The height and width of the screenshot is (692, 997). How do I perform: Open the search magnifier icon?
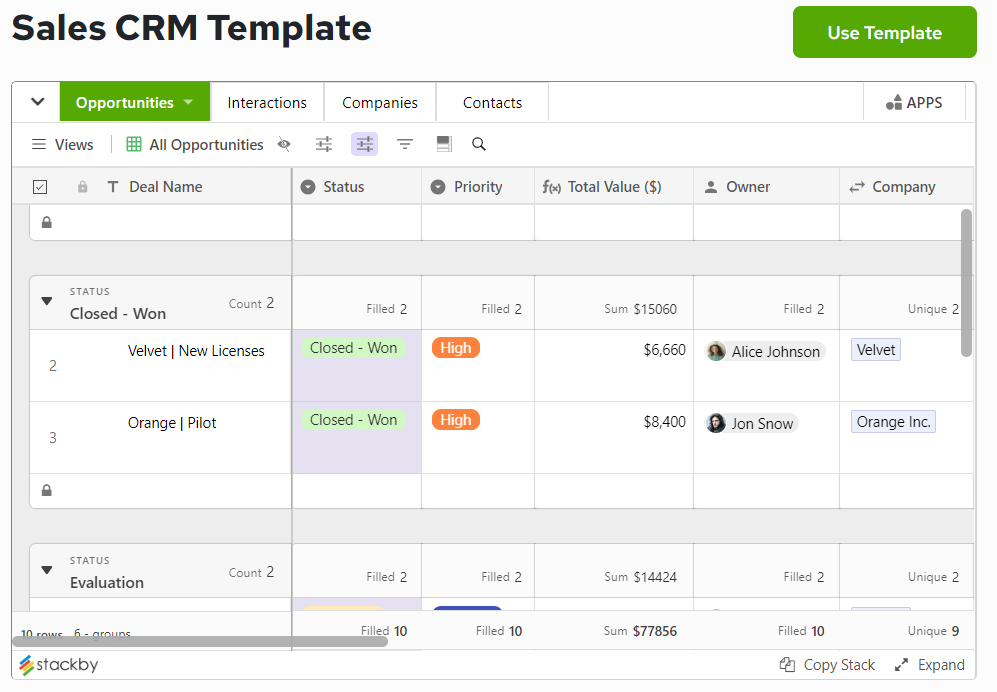(x=479, y=144)
